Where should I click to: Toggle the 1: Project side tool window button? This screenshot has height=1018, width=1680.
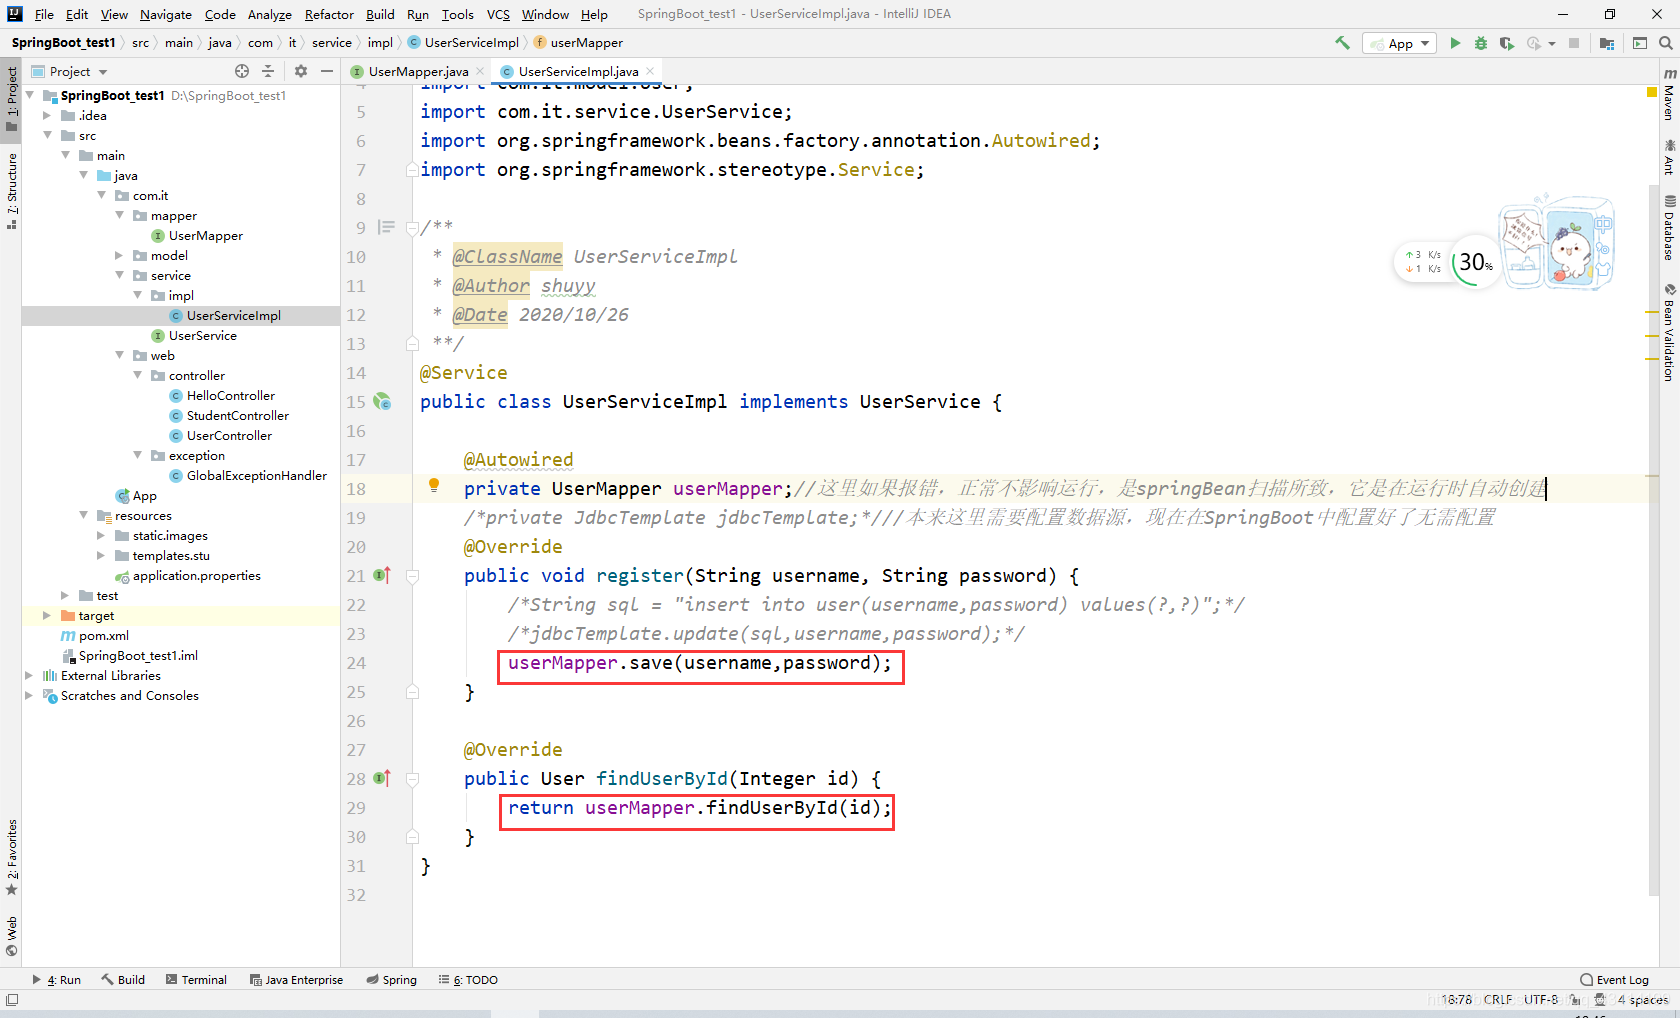click(11, 98)
